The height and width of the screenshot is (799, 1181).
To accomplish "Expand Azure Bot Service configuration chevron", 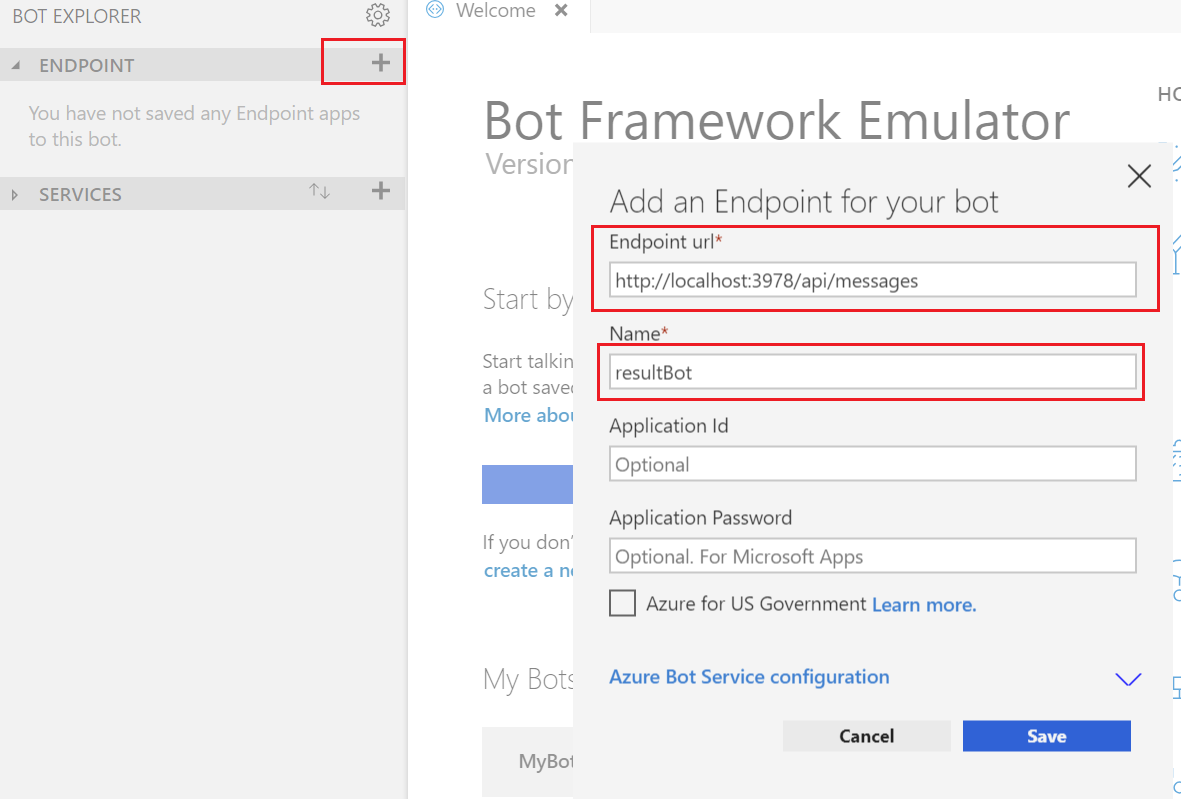I will 1128,679.
